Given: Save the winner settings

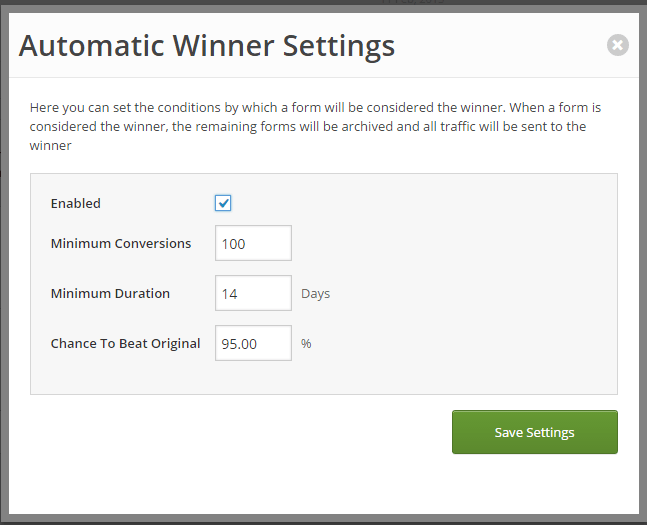Looking at the screenshot, I should point(535,432).
